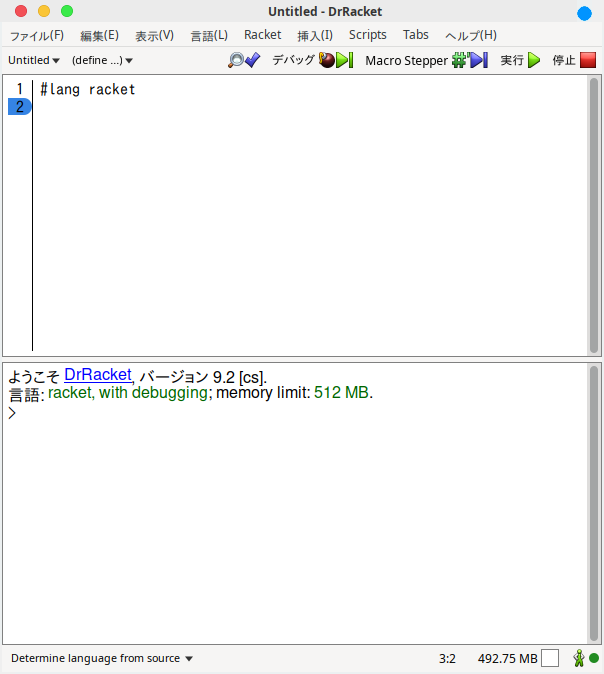Click the blue checkmark syntax icon

tap(253, 60)
